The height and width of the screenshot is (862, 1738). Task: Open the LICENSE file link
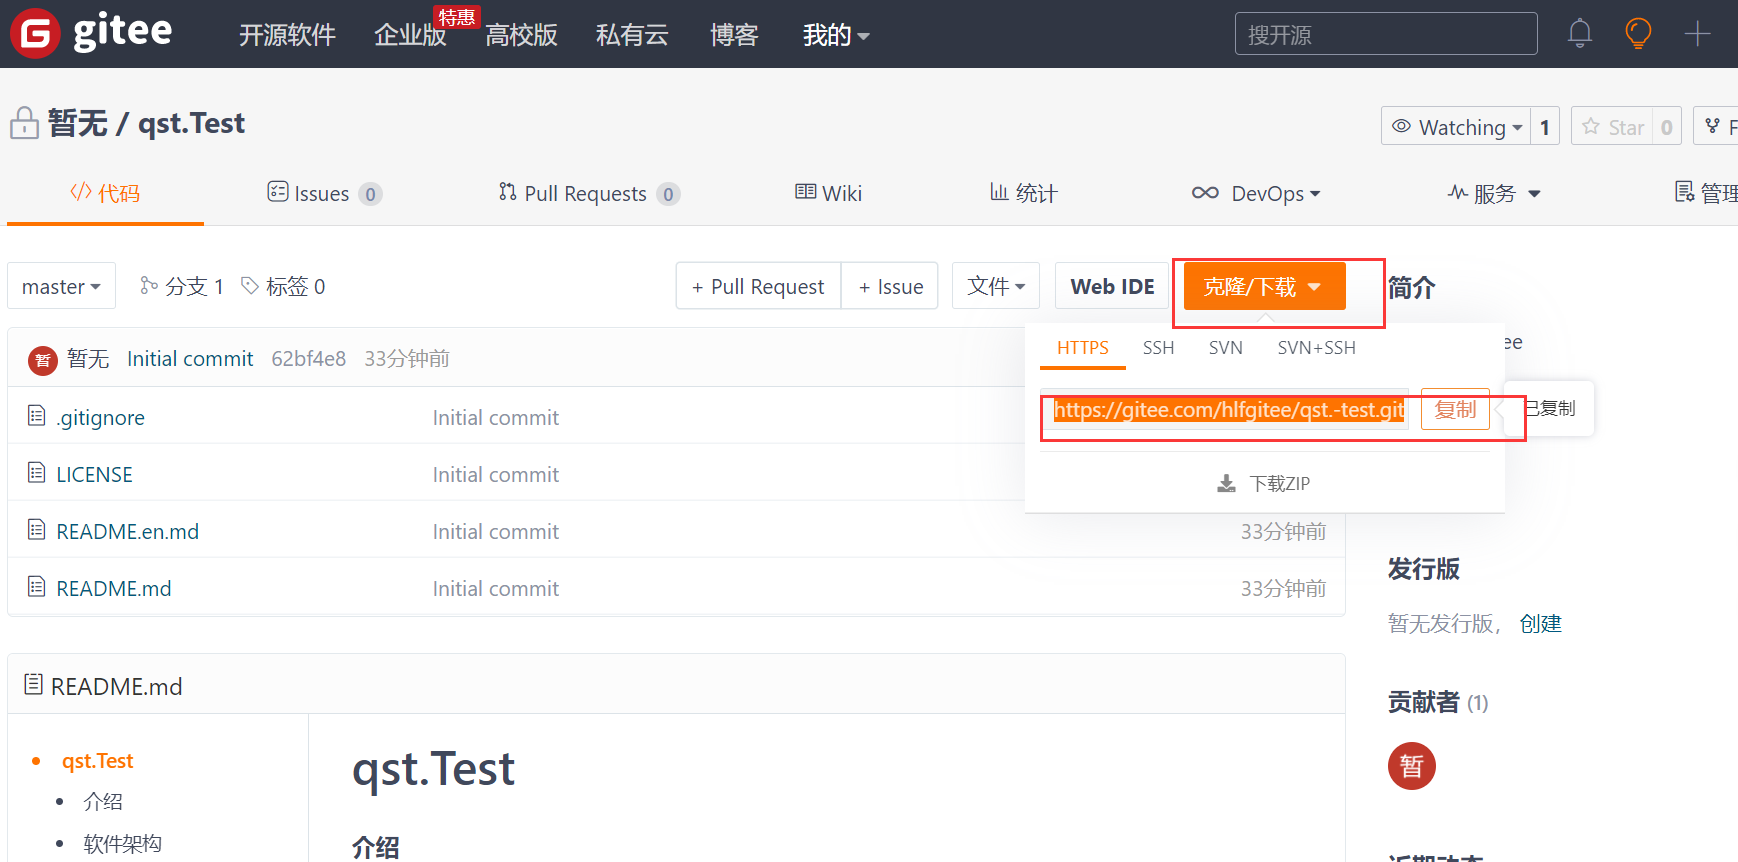(94, 474)
